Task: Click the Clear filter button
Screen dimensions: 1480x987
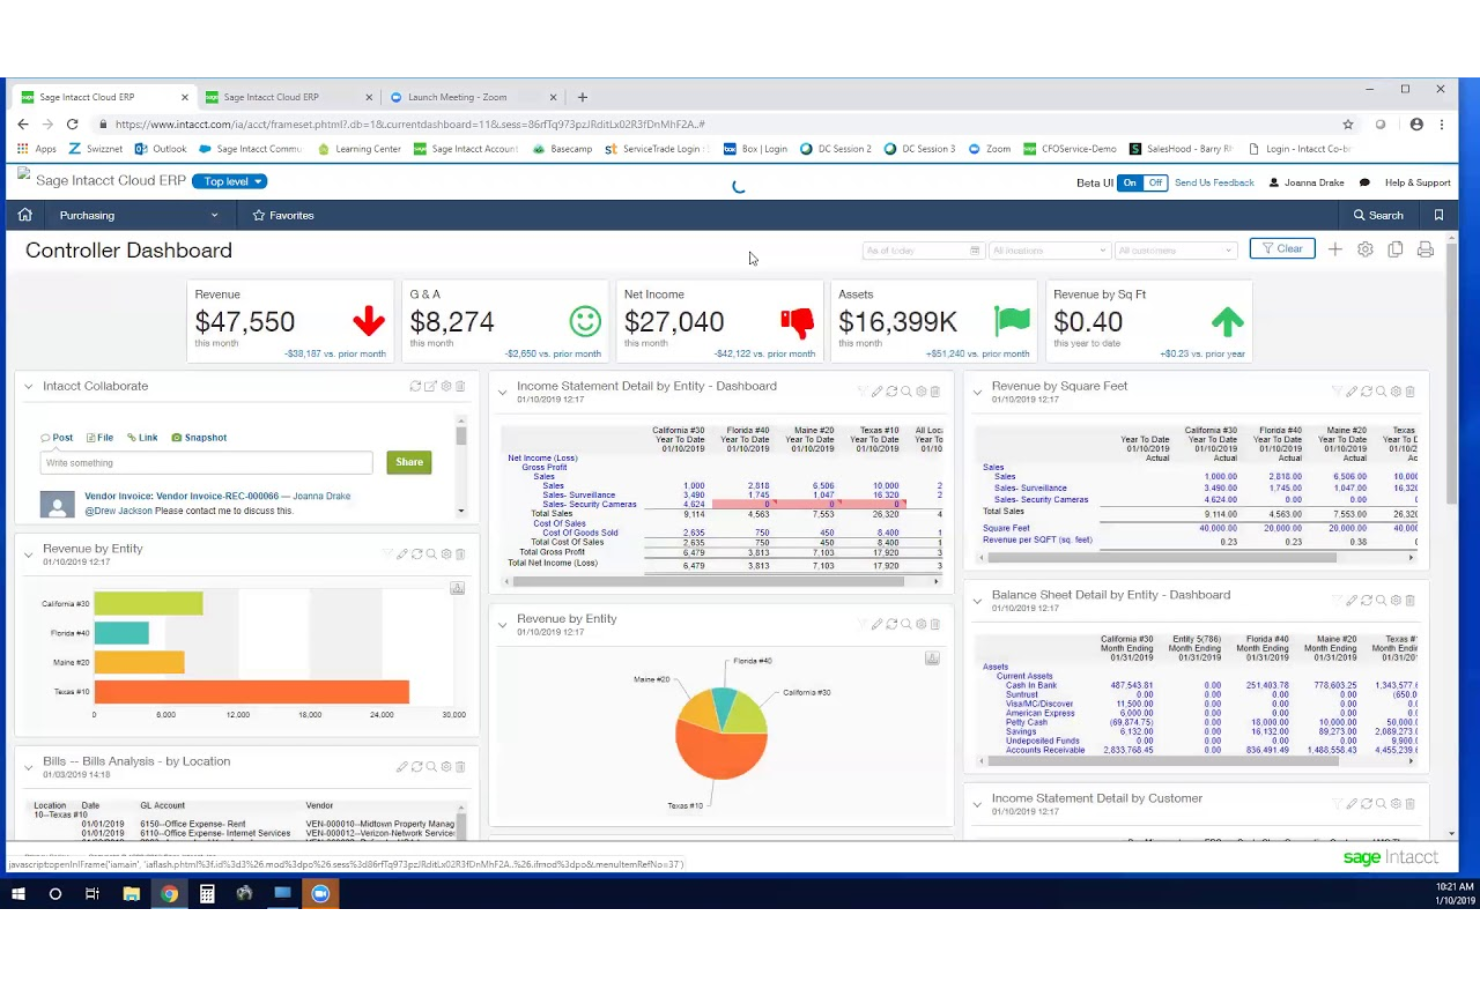Action: click(x=1282, y=249)
